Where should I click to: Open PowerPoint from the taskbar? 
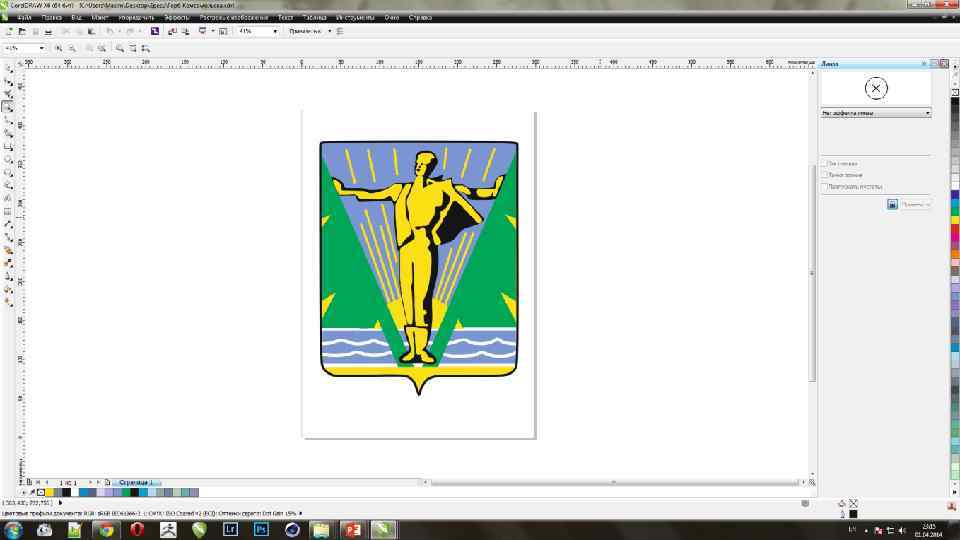[353, 530]
